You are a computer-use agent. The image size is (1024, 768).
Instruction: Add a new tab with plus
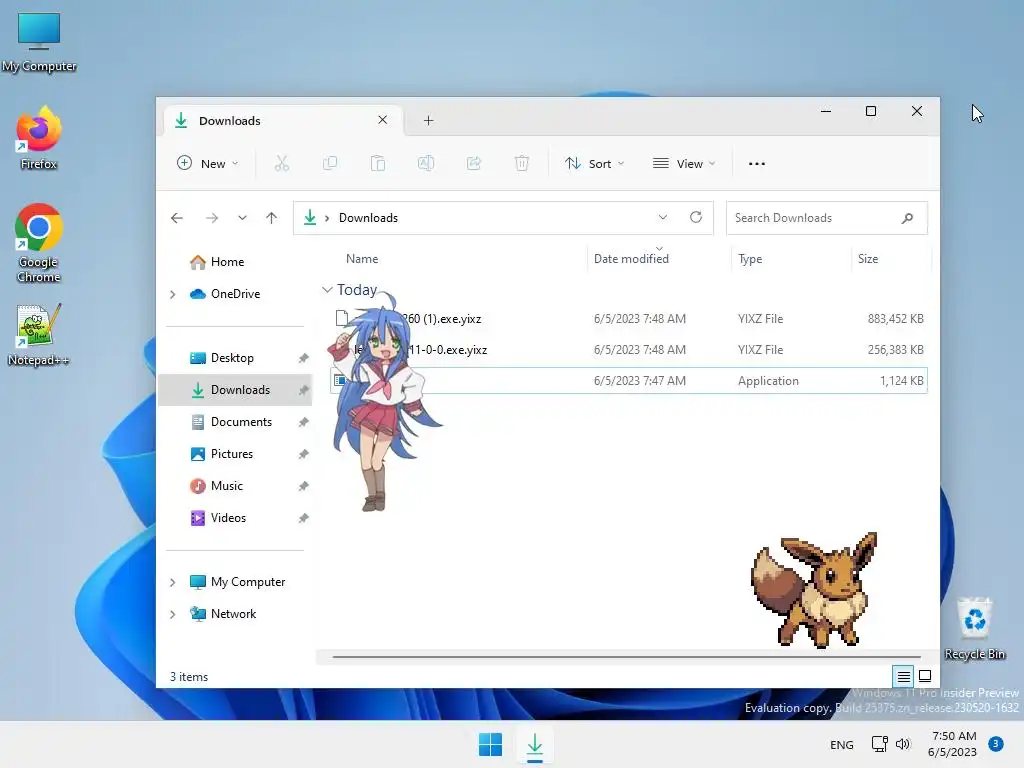tap(428, 120)
